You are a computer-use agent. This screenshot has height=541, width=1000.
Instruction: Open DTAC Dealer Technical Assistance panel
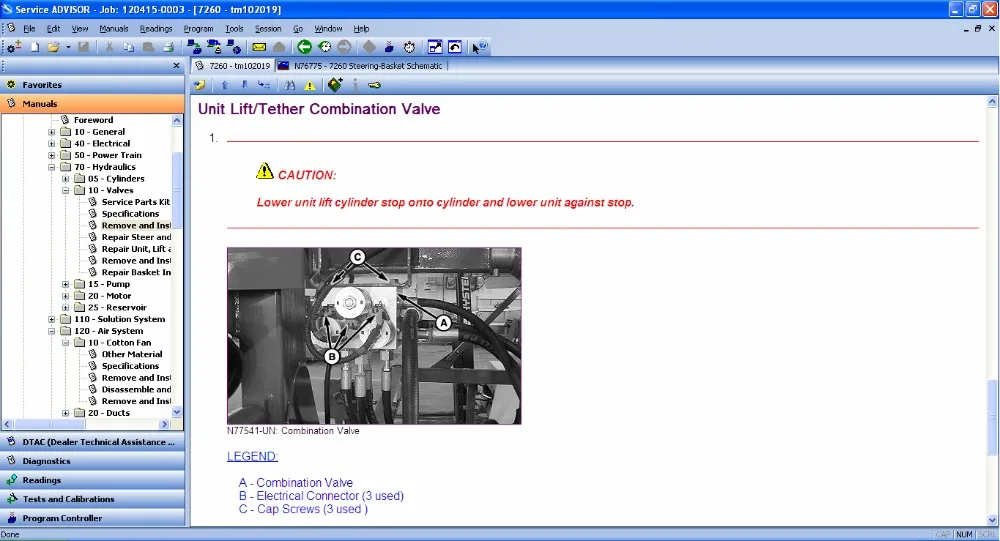pos(92,441)
